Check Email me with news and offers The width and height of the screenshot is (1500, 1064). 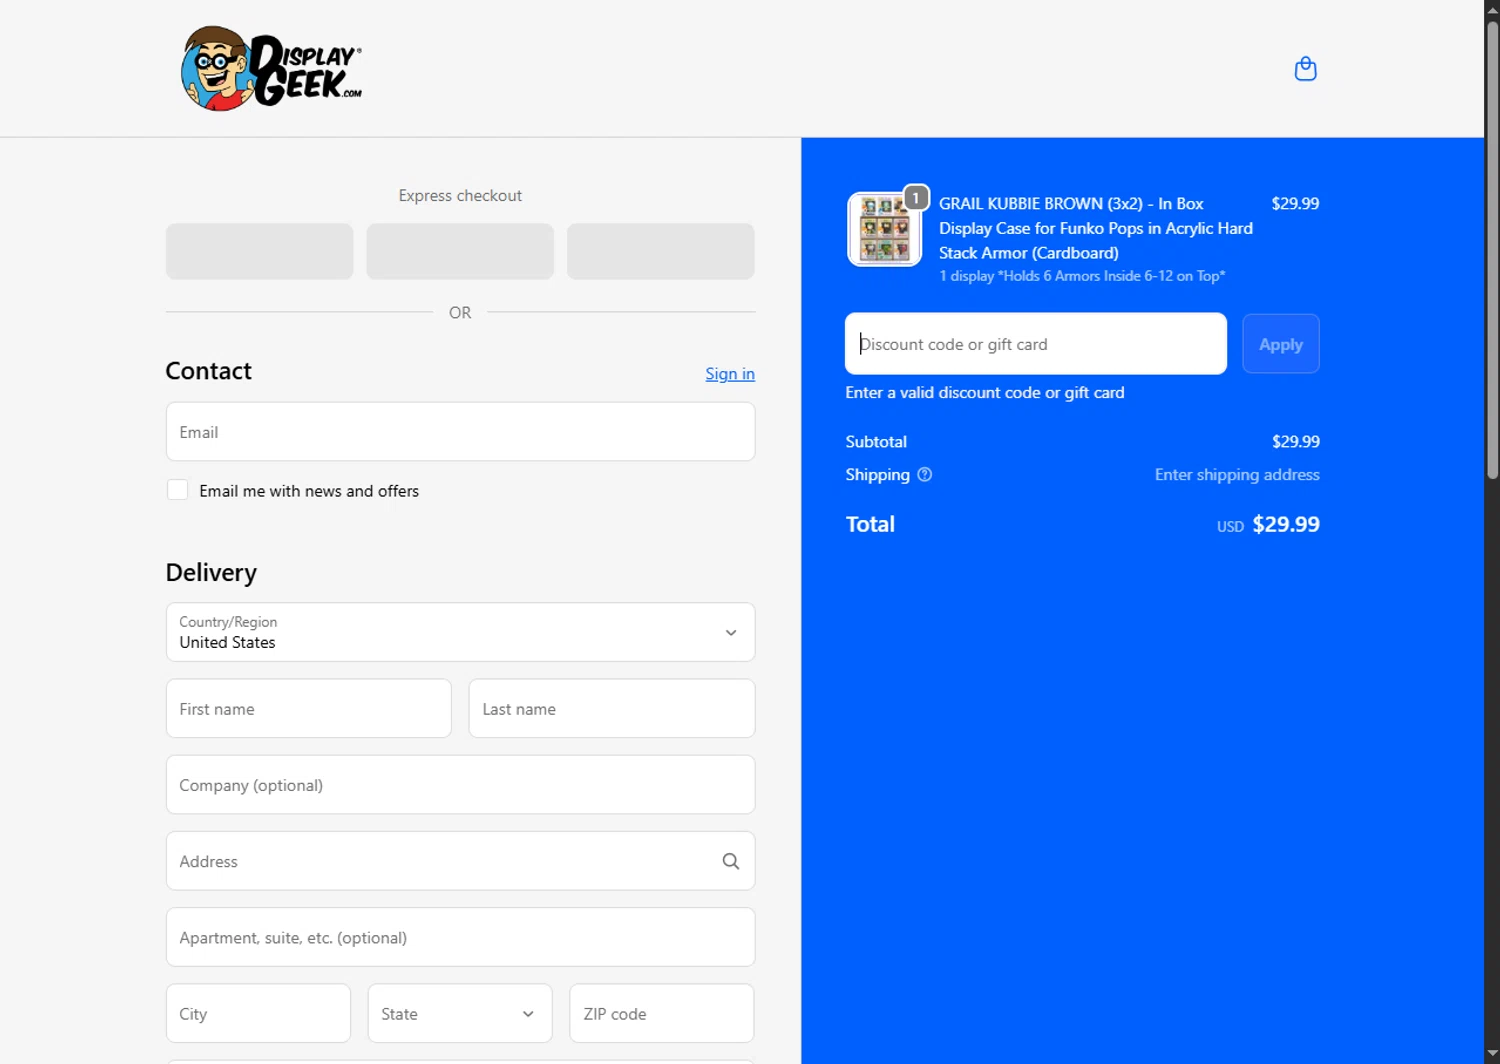coord(177,490)
